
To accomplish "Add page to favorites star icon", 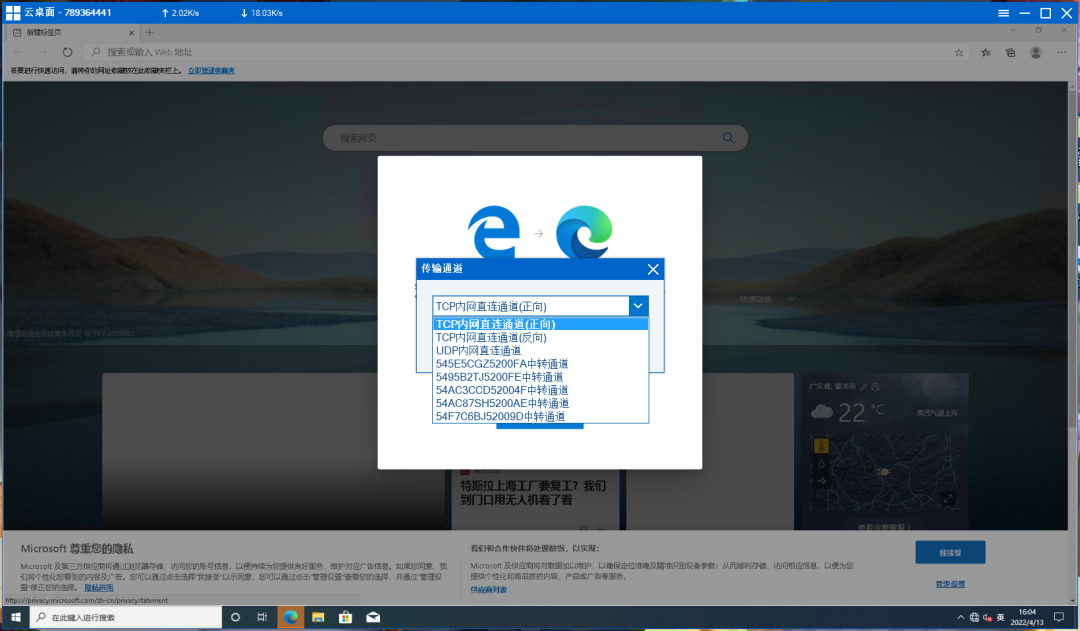I will point(959,52).
